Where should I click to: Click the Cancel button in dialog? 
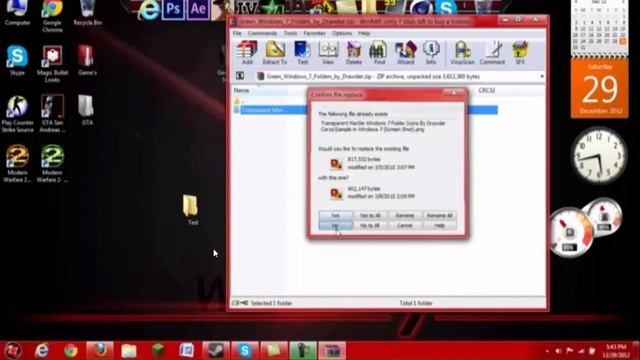tap(404, 225)
